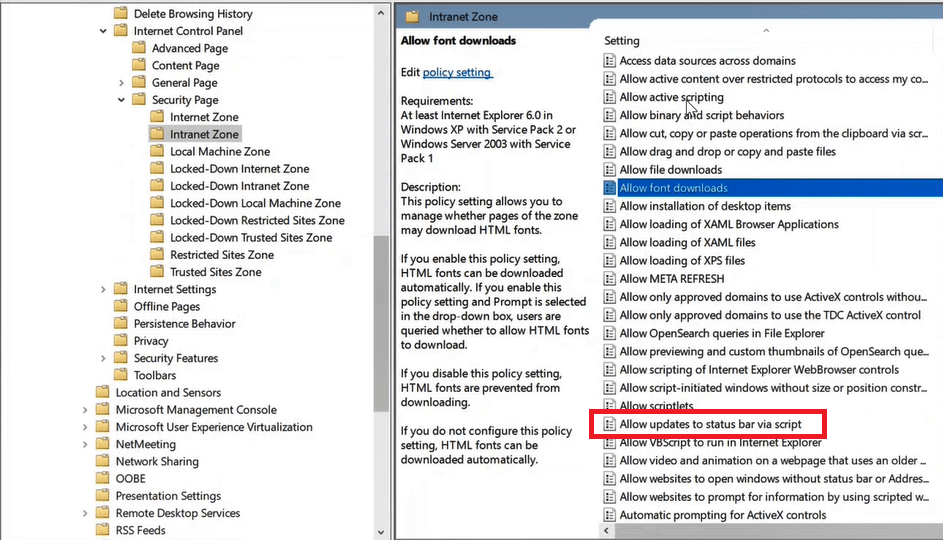The width and height of the screenshot is (943, 540).
Task: Click the policy icon beside Allow active scripting
Action: click(610, 97)
